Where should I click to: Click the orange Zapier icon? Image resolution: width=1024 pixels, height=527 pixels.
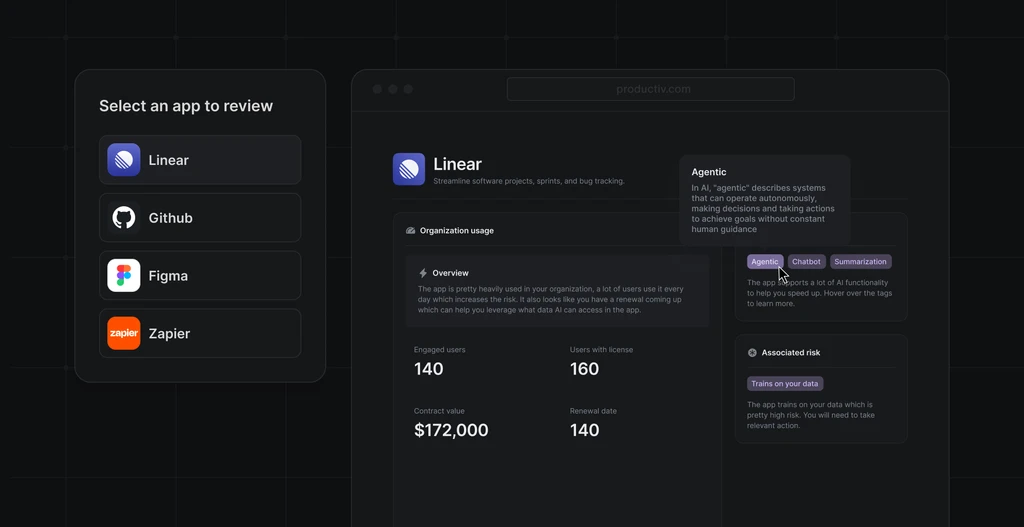[124, 333]
